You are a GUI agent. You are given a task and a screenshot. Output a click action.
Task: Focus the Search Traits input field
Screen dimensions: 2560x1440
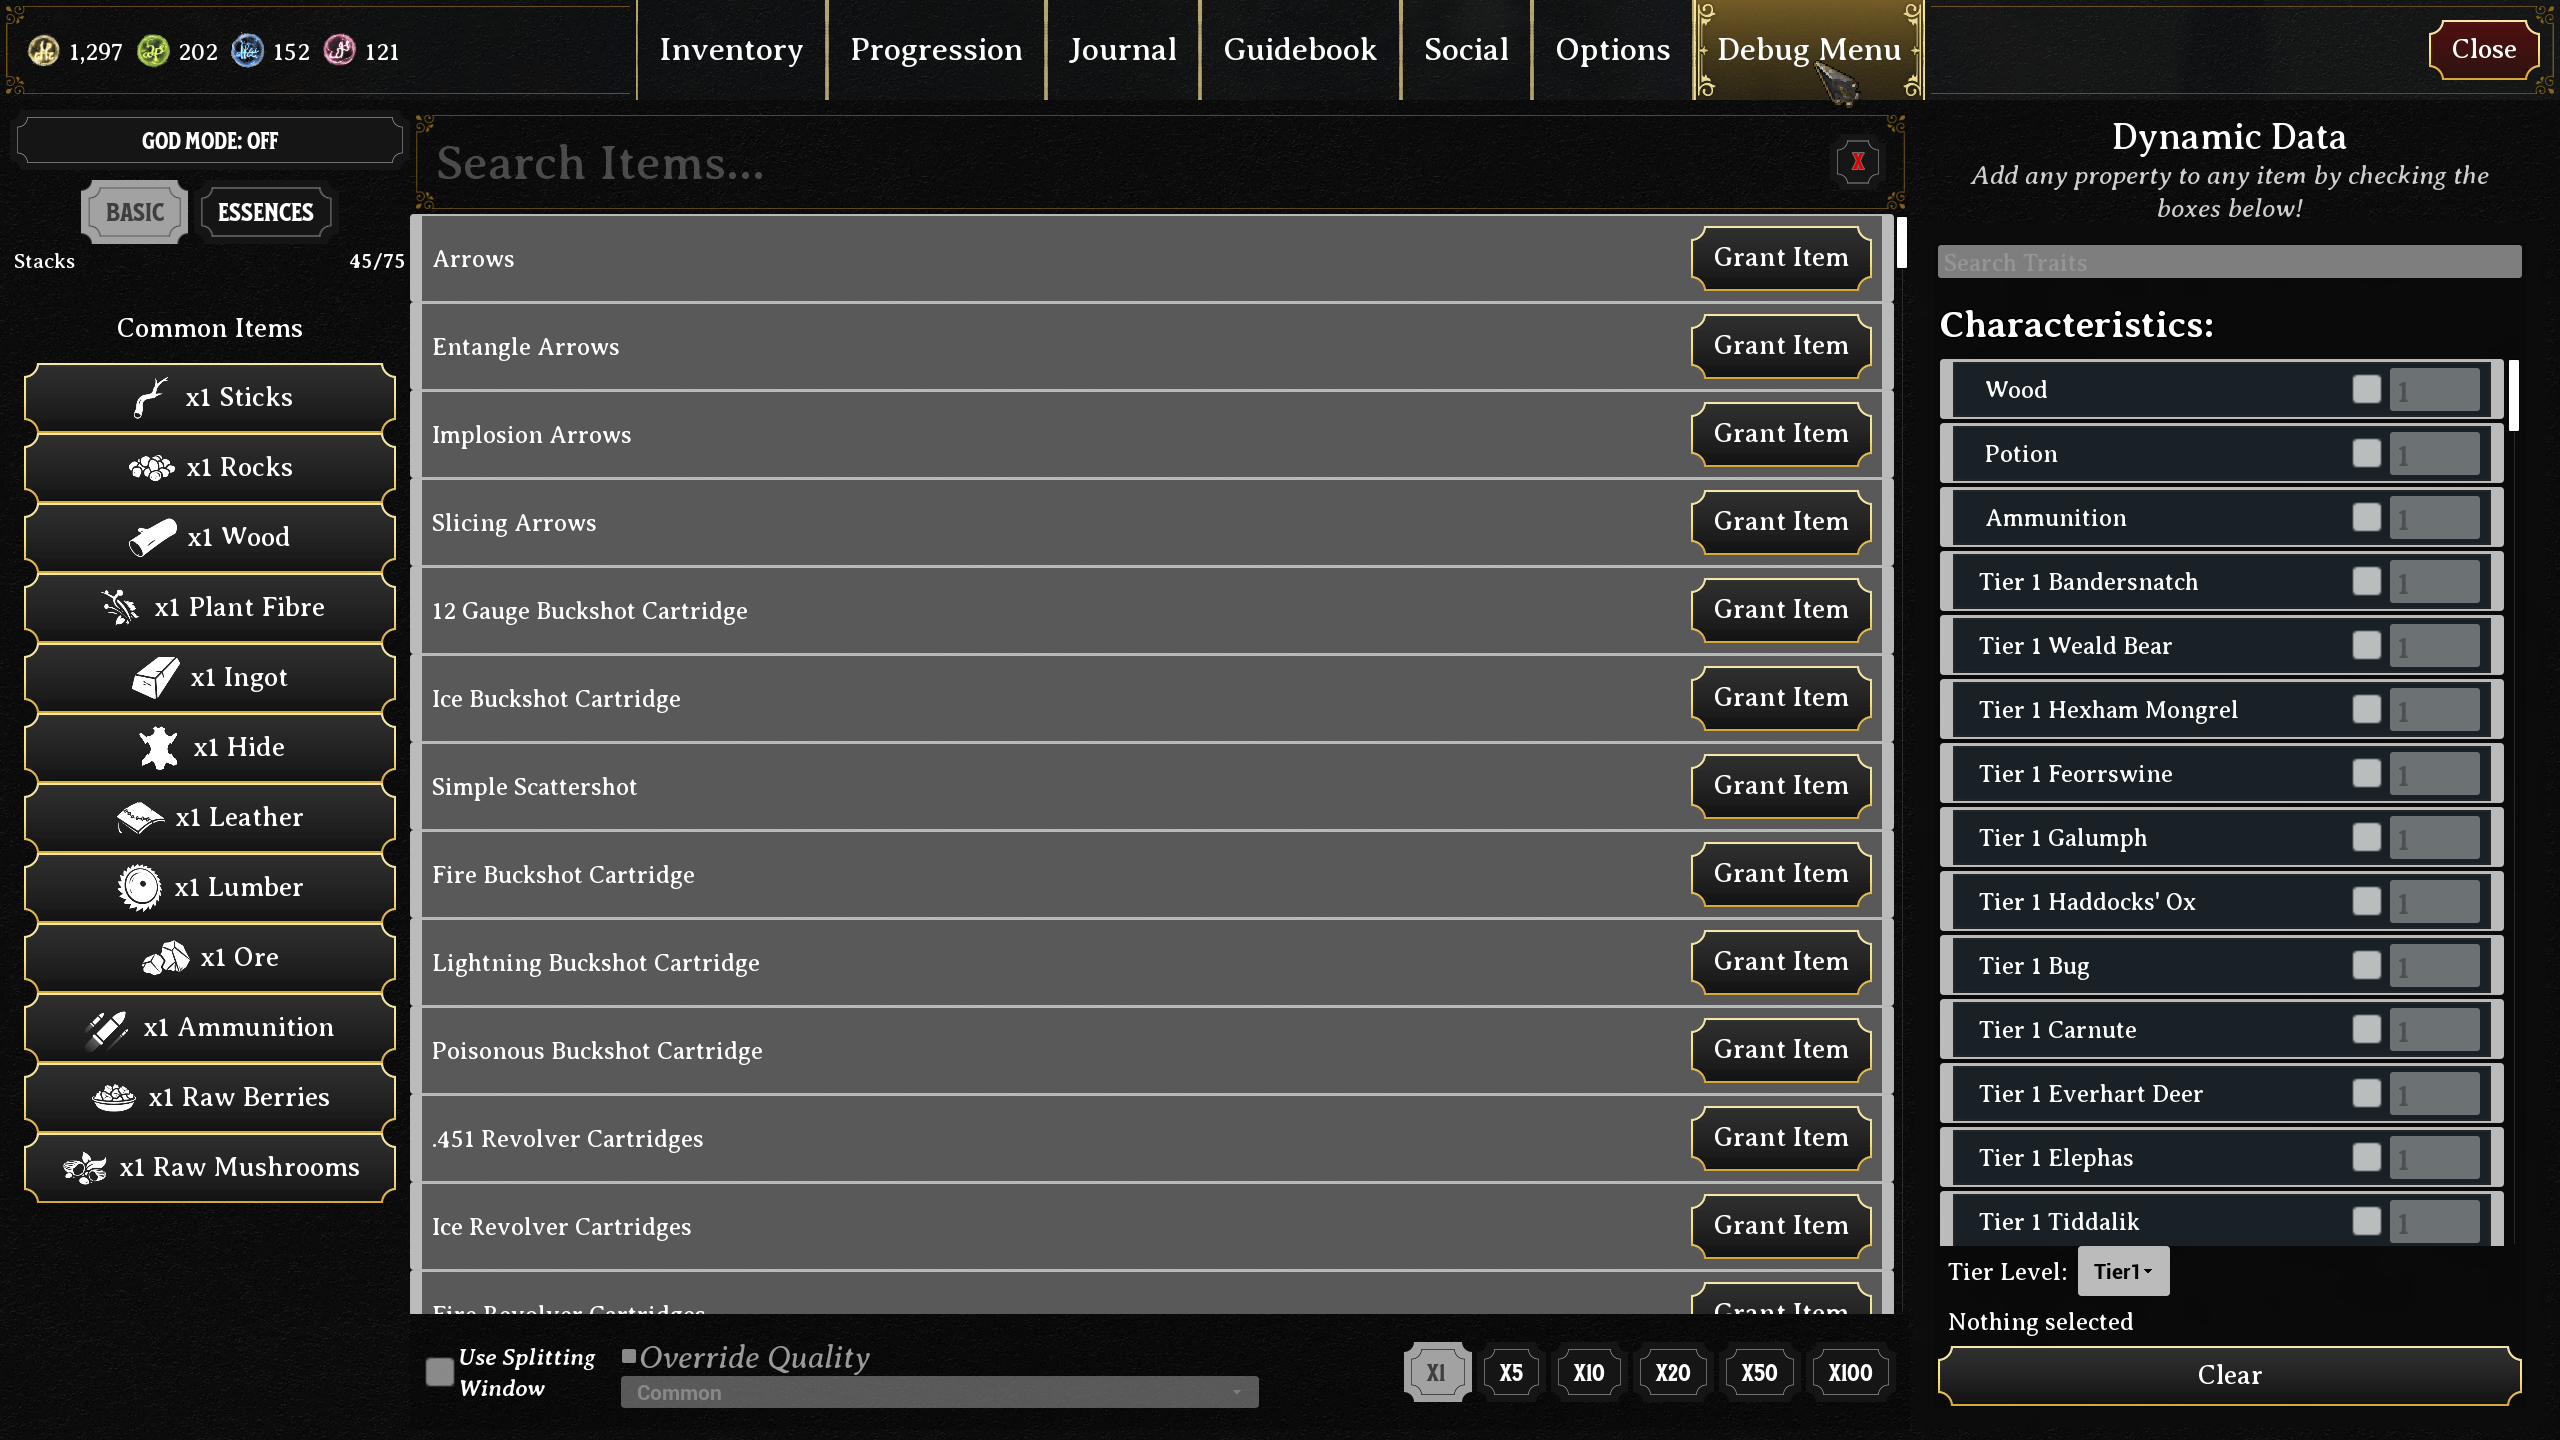click(x=2228, y=262)
